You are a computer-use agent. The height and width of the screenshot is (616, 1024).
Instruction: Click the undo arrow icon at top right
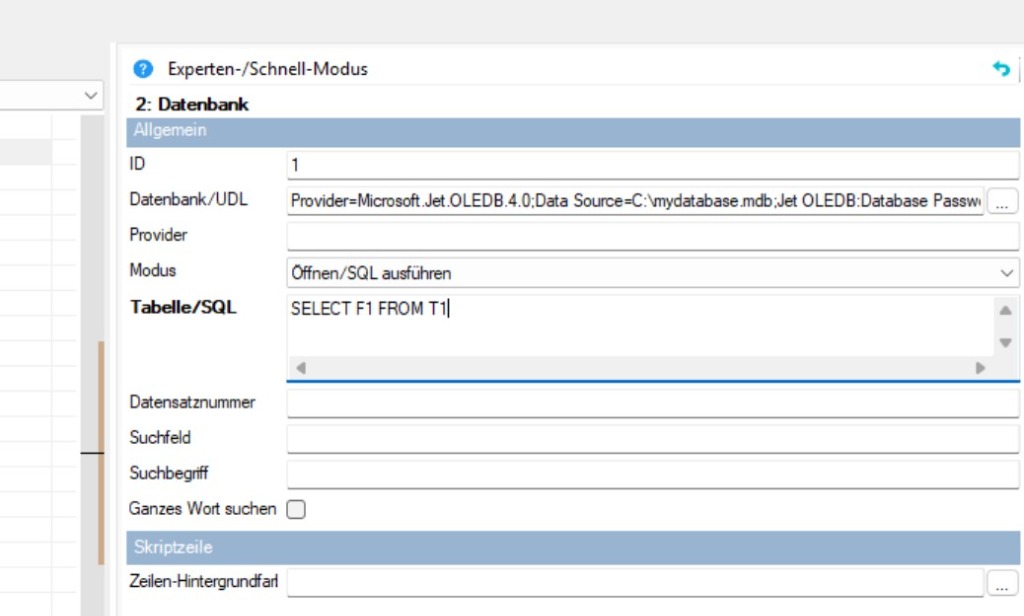coord(1001,69)
